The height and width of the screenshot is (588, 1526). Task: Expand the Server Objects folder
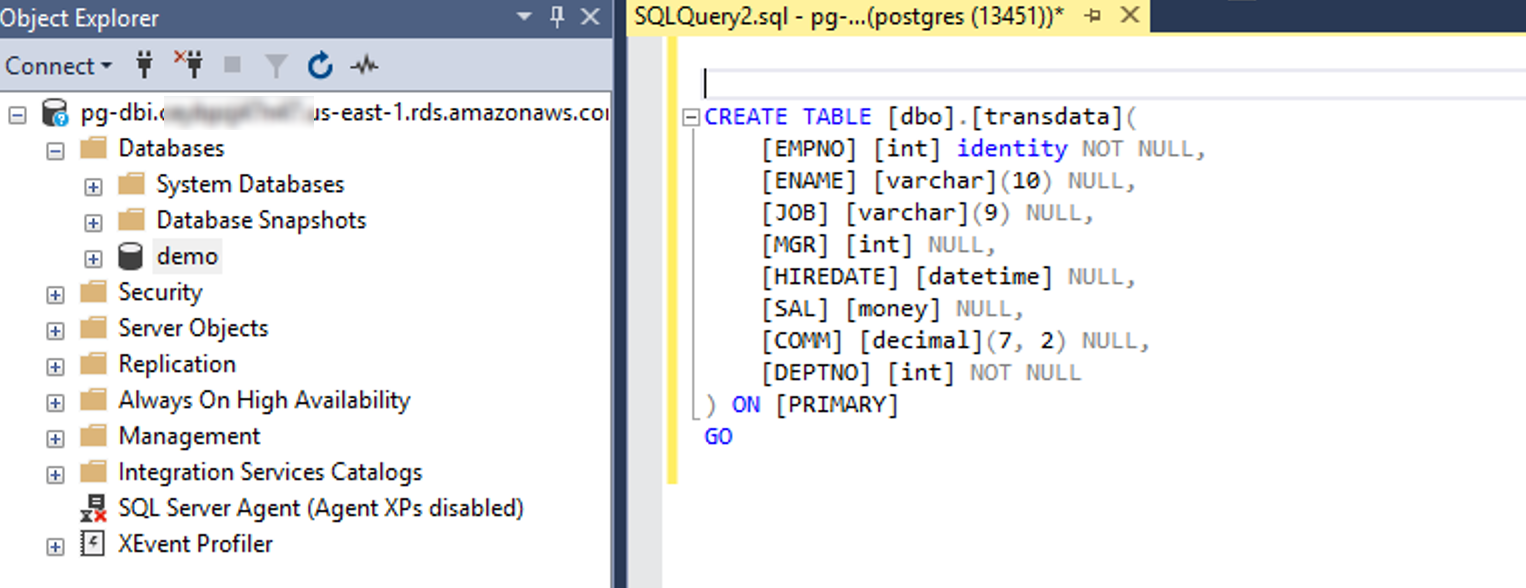pyautogui.click(x=55, y=330)
